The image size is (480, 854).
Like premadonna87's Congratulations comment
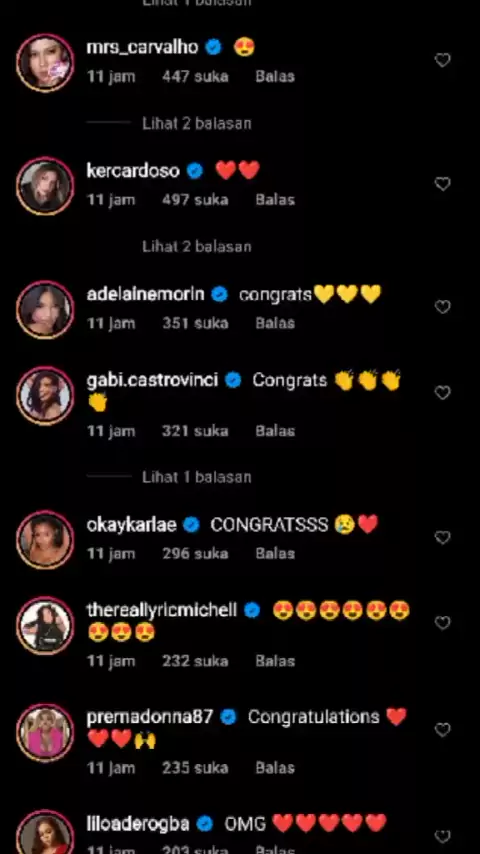(x=442, y=730)
